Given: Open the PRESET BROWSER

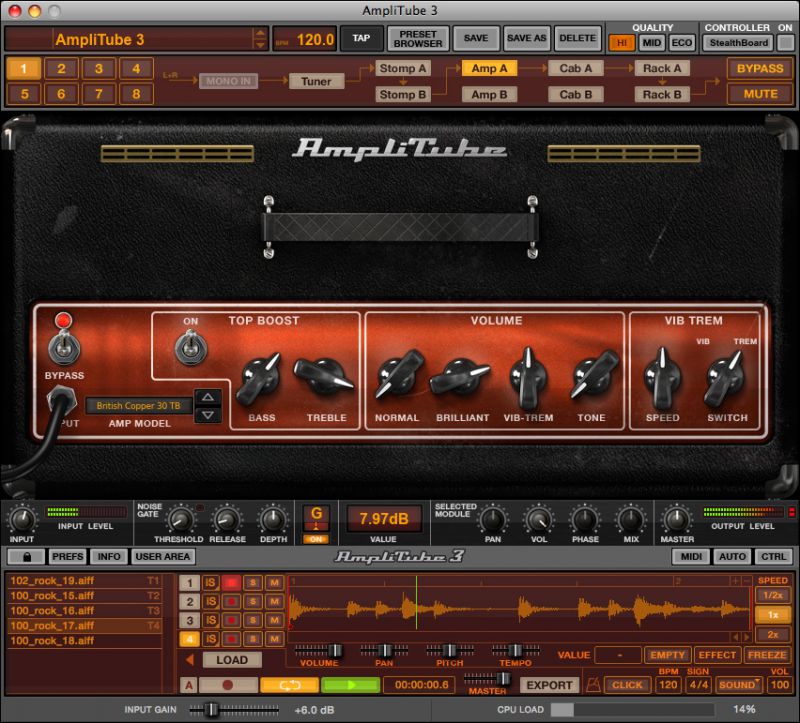Looking at the screenshot, I should pos(418,39).
